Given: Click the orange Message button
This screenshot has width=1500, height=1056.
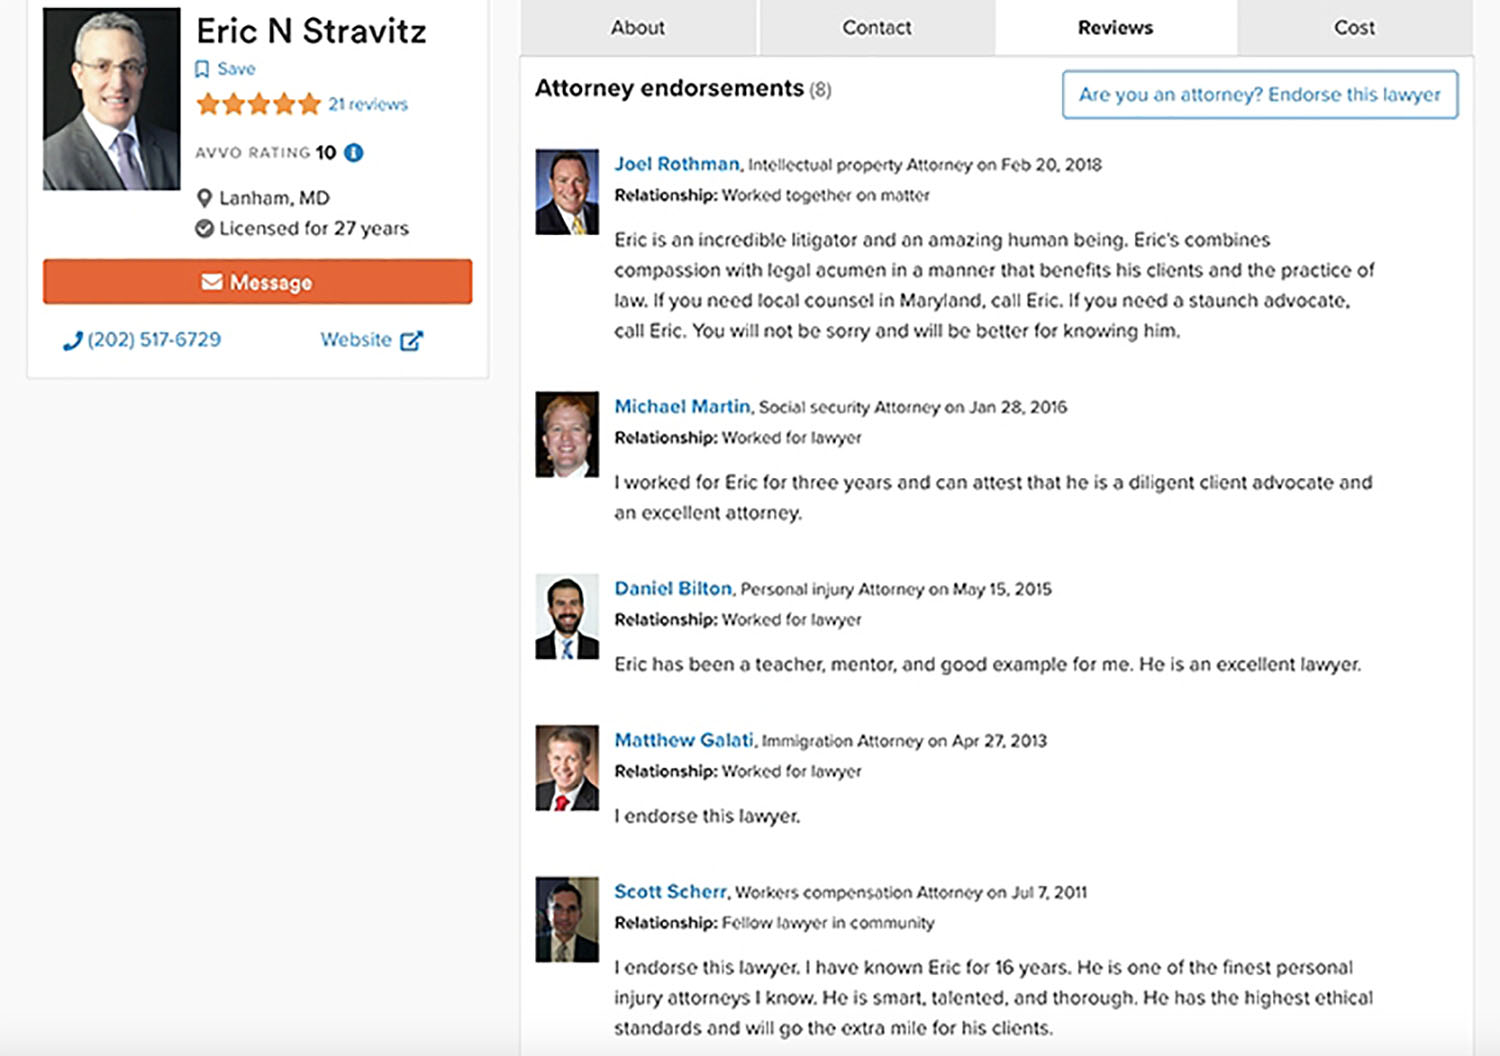Looking at the screenshot, I should click(x=257, y=281).
